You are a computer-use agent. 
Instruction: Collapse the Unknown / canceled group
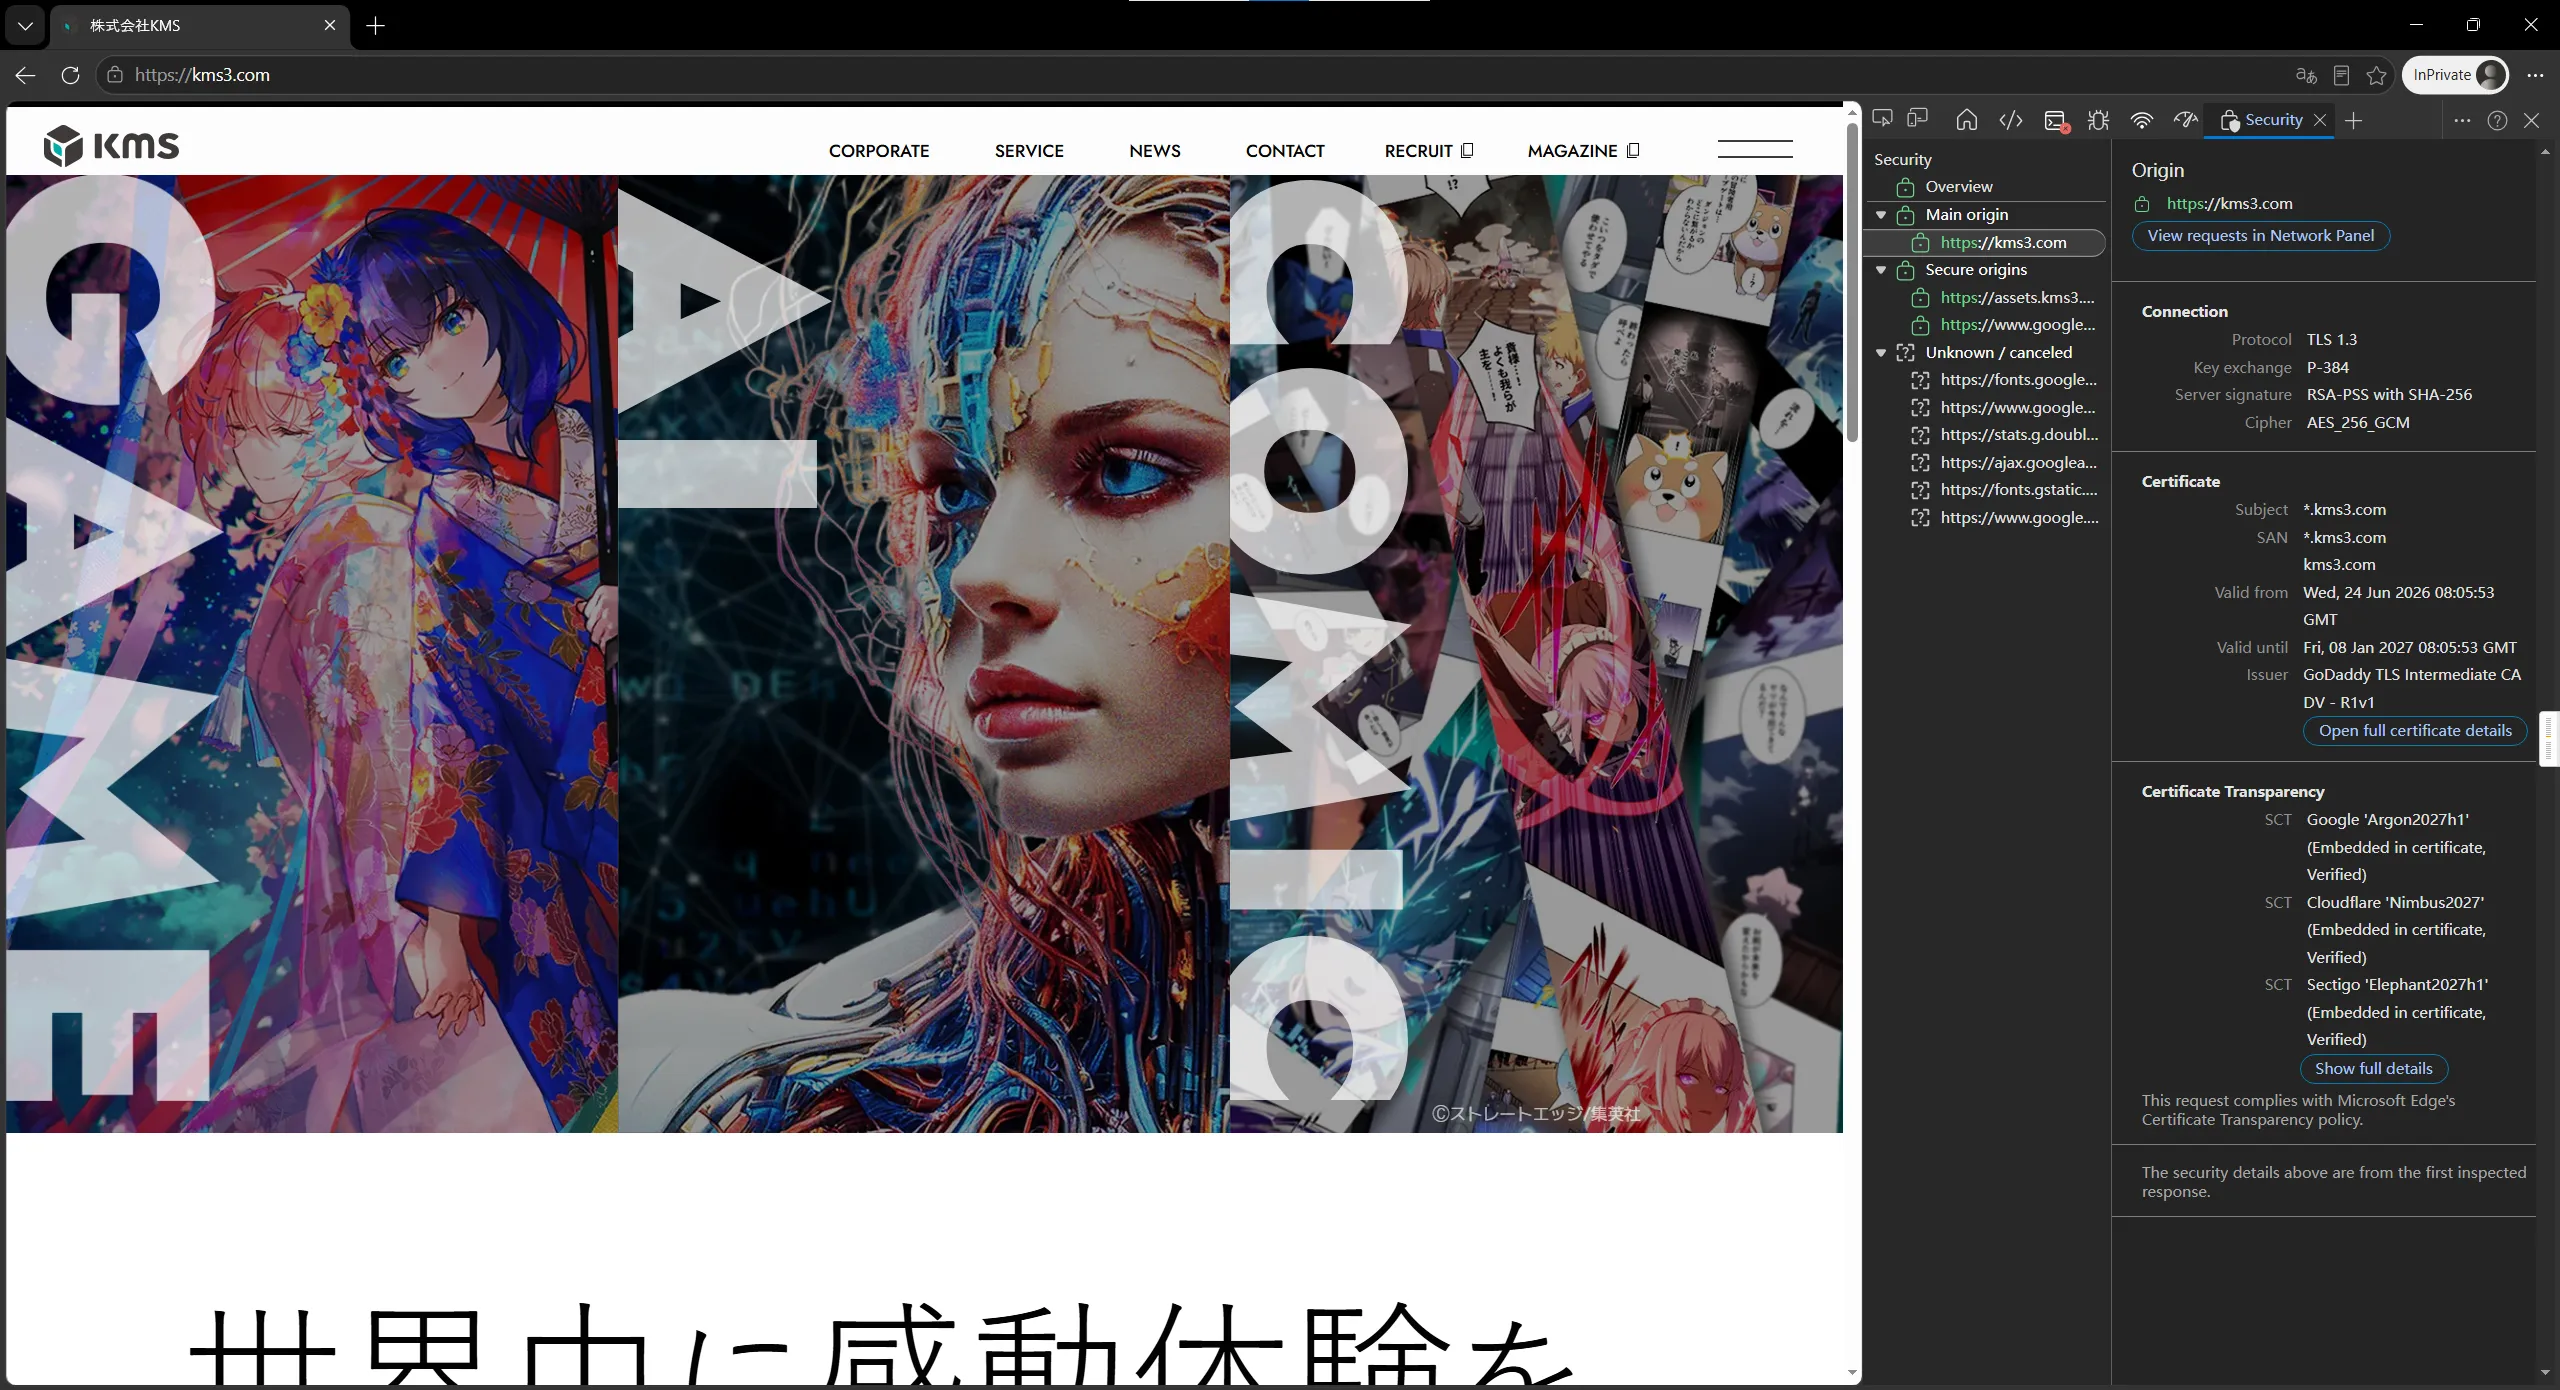[1881, 353]
